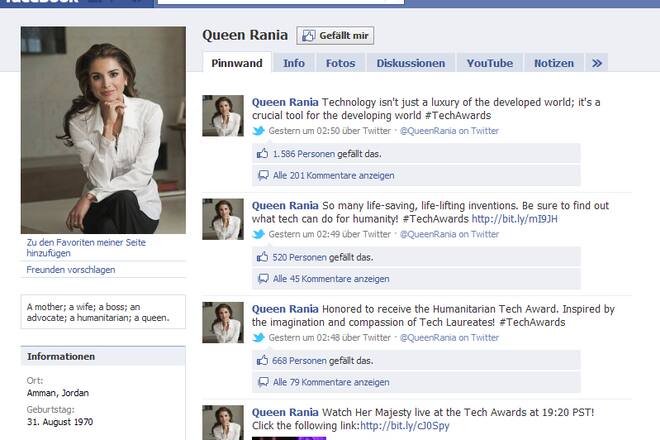Open @QueenRania on Twitter link under 02:50 post

click(x=449, y=131)
